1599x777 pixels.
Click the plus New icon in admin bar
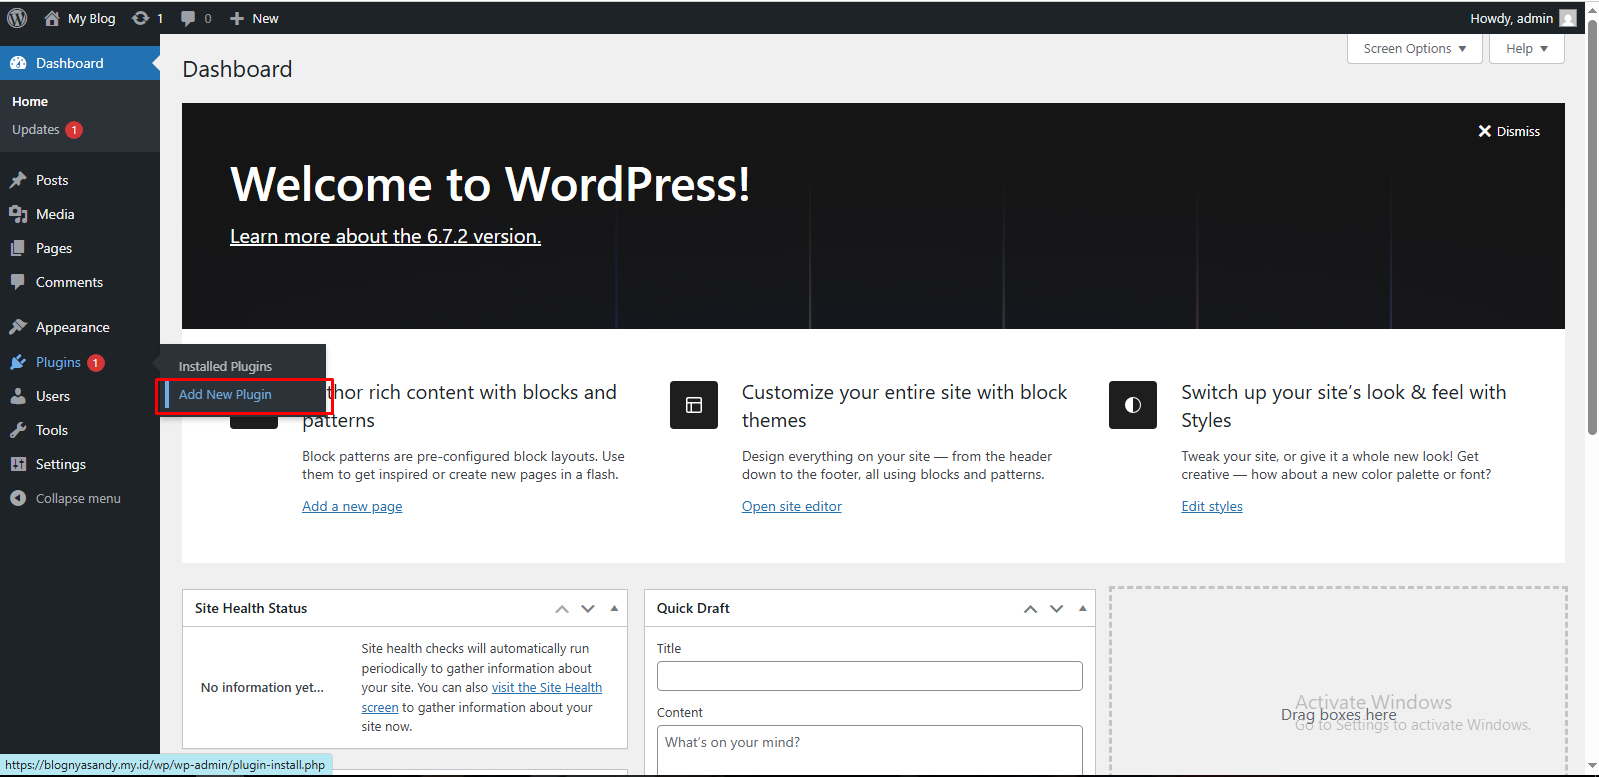tap(237, 18)
